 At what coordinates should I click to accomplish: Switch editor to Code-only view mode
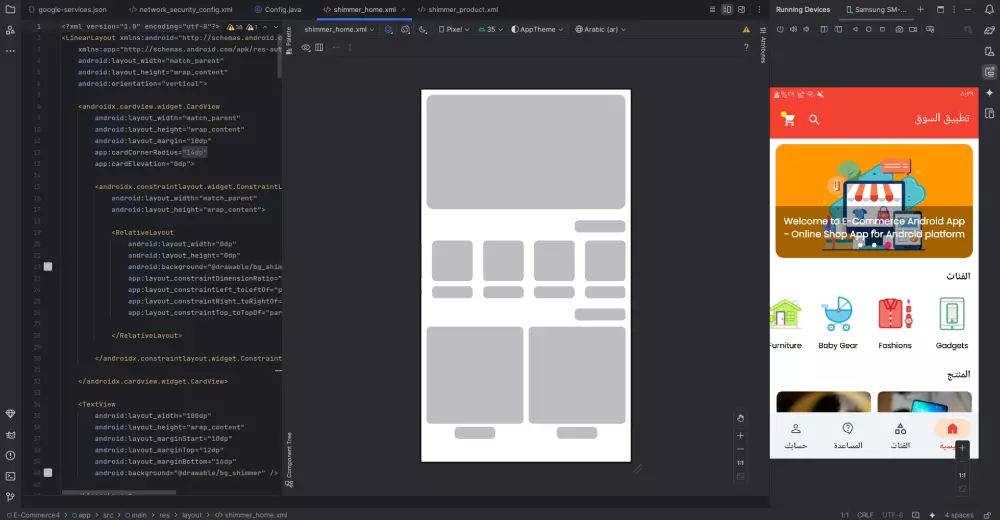tap(712, 10)
